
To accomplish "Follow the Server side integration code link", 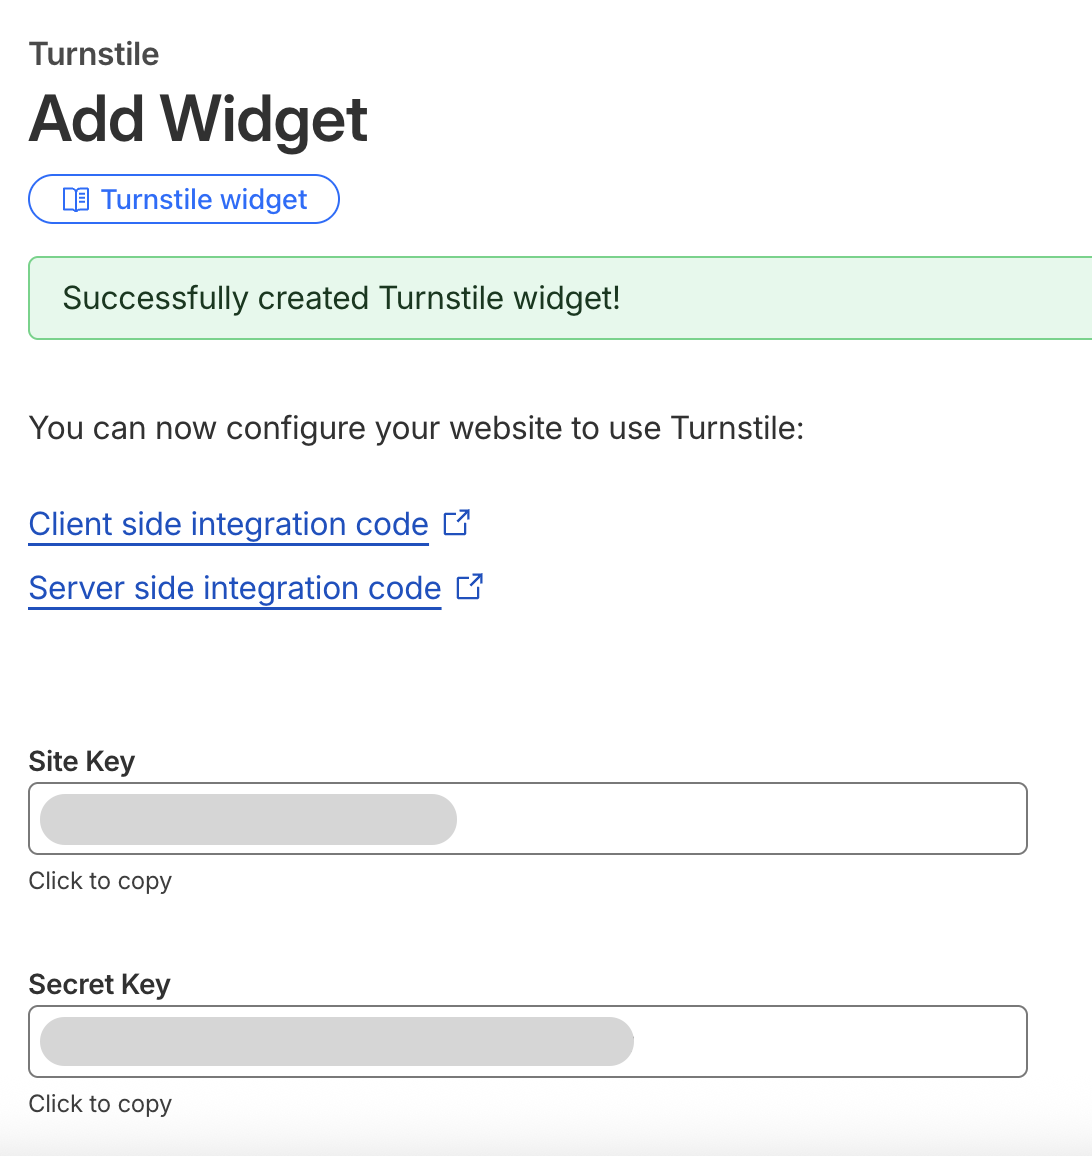I will 234,588.
